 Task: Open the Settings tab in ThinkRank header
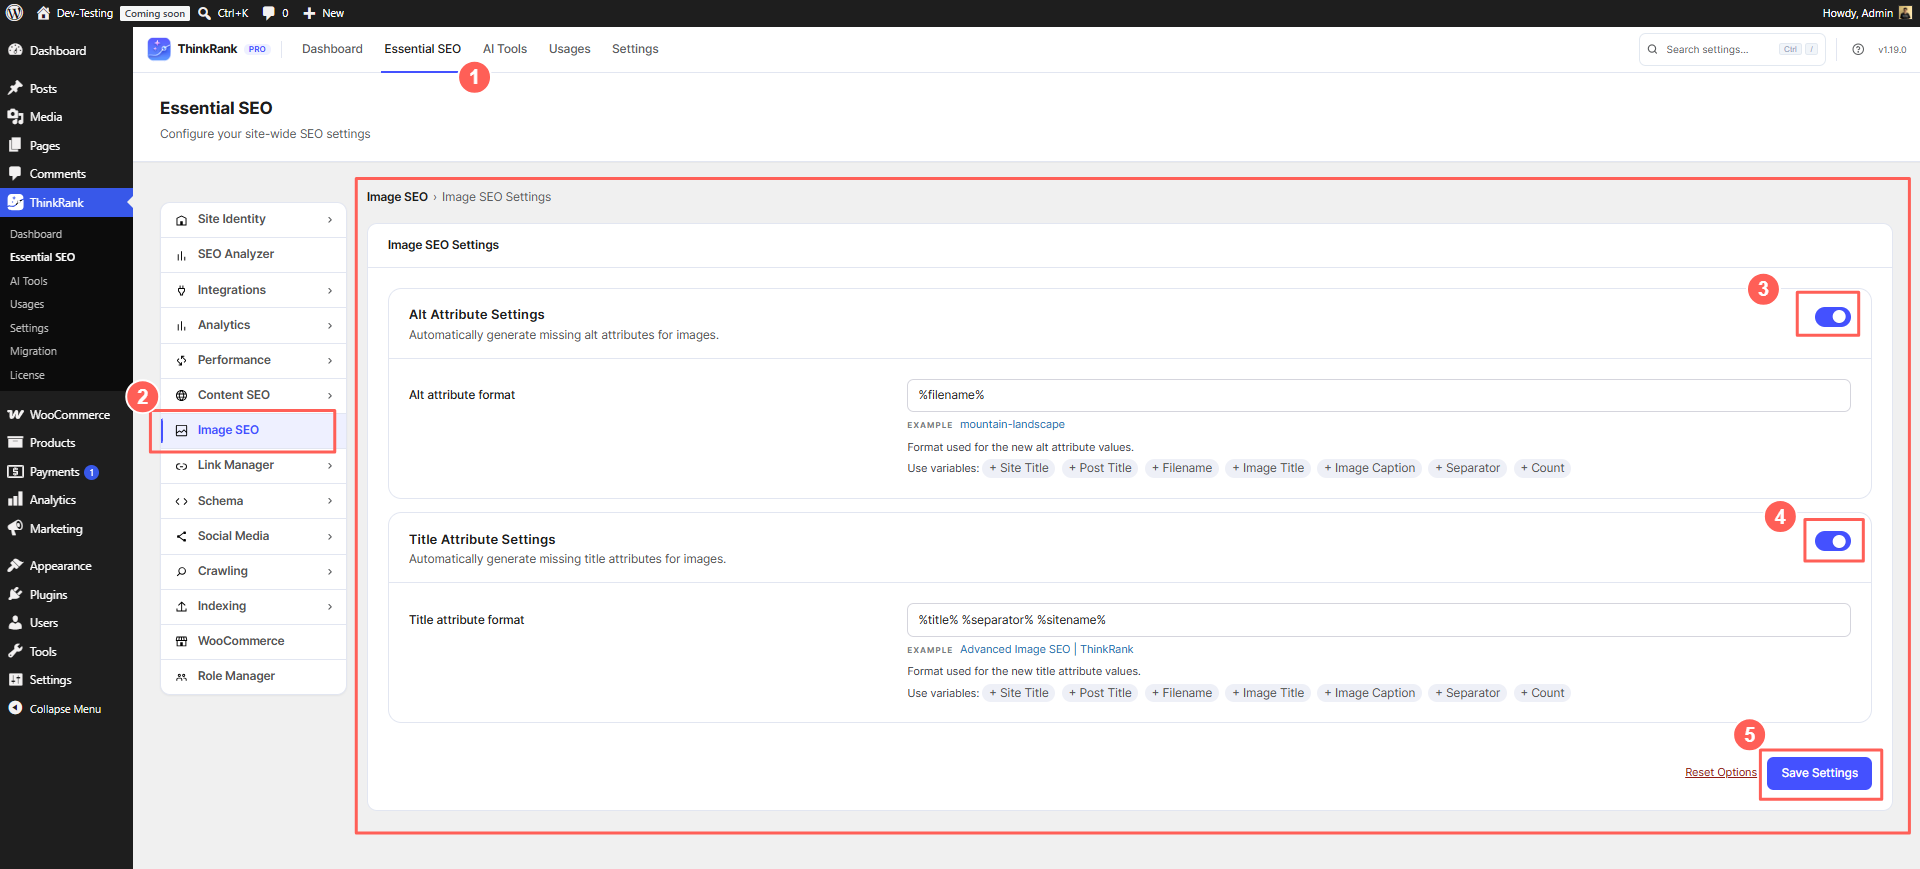635,49
